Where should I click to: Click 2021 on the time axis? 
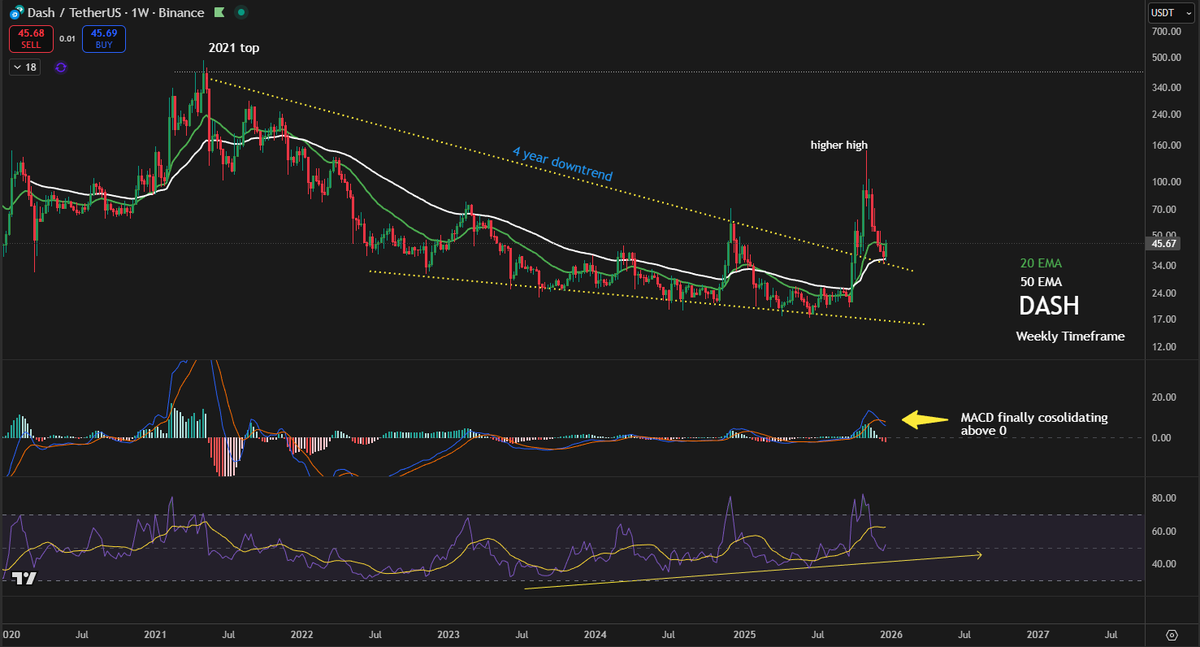coord(154,634)
